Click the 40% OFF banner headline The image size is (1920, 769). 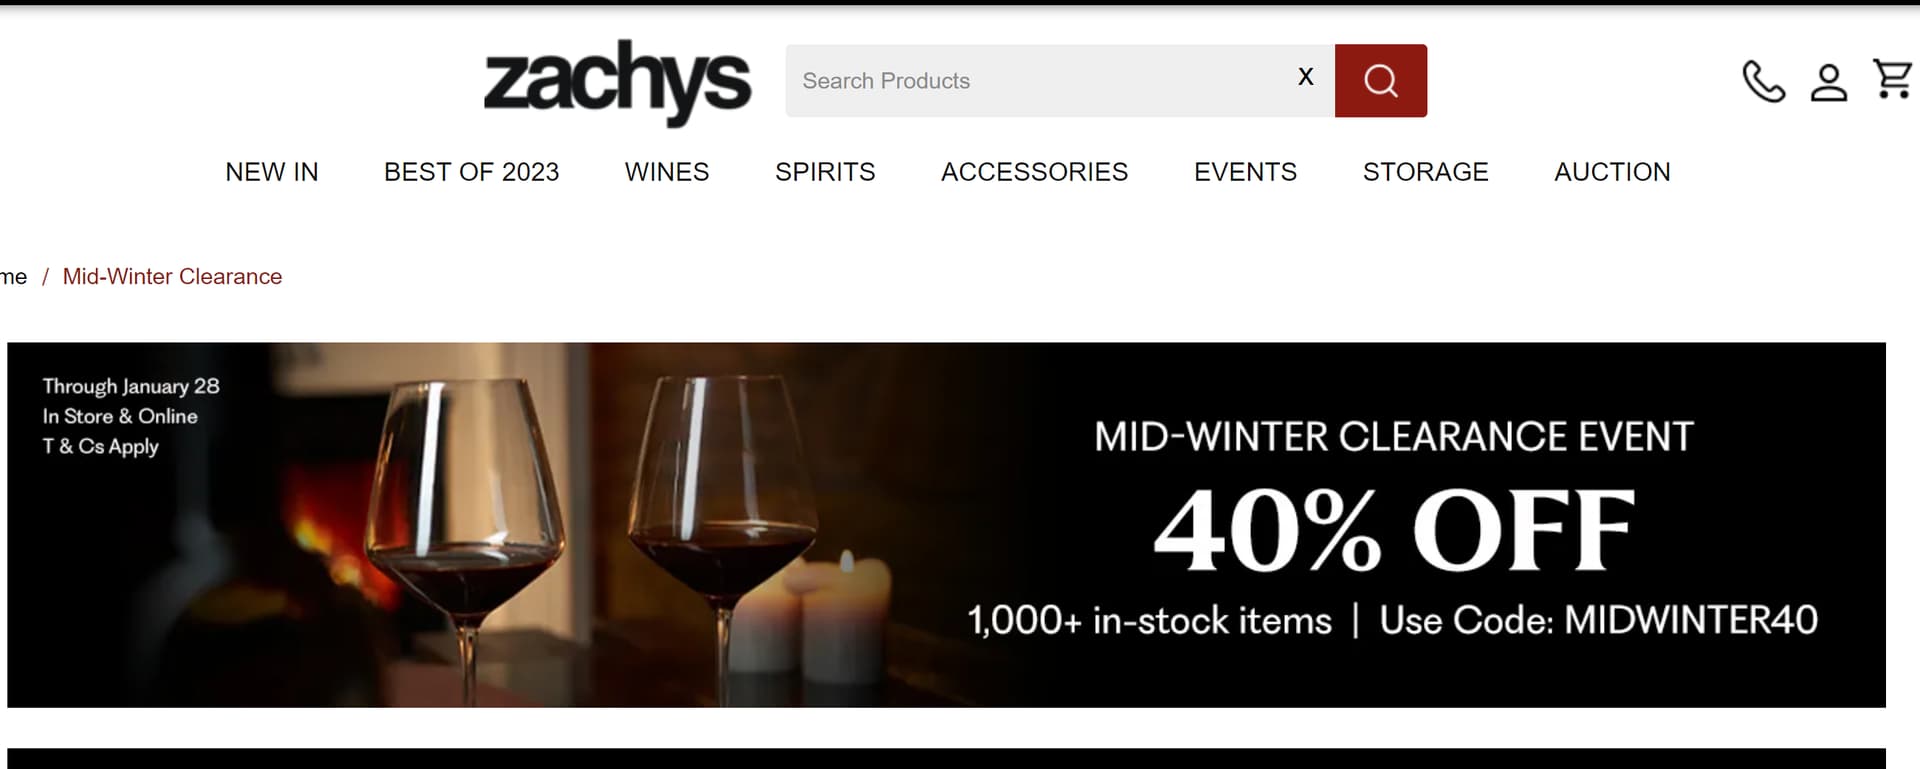[1394, 530]
